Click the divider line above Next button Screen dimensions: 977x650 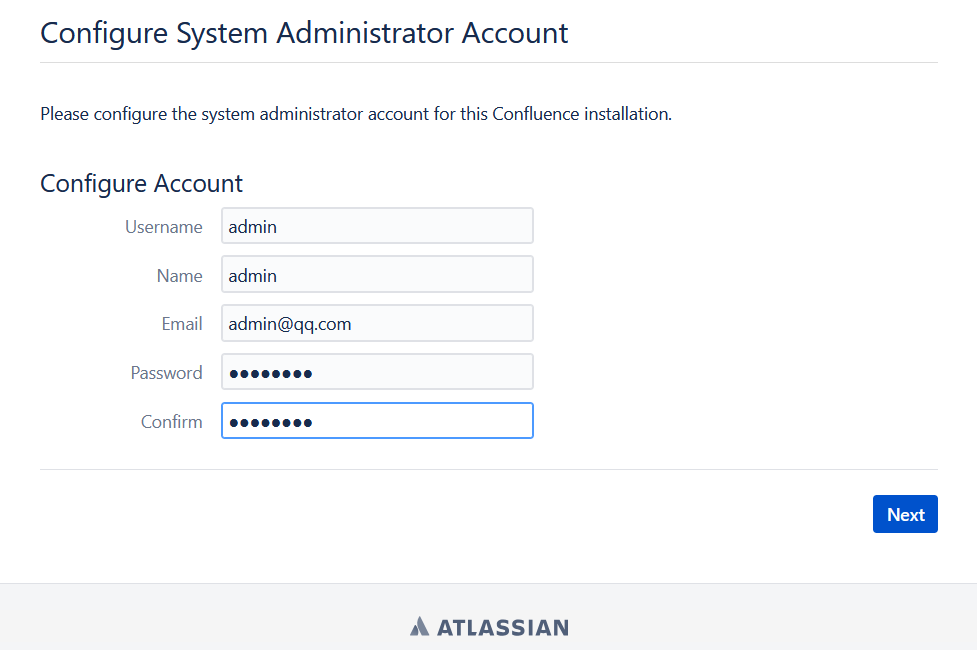(x=488, y=469)
